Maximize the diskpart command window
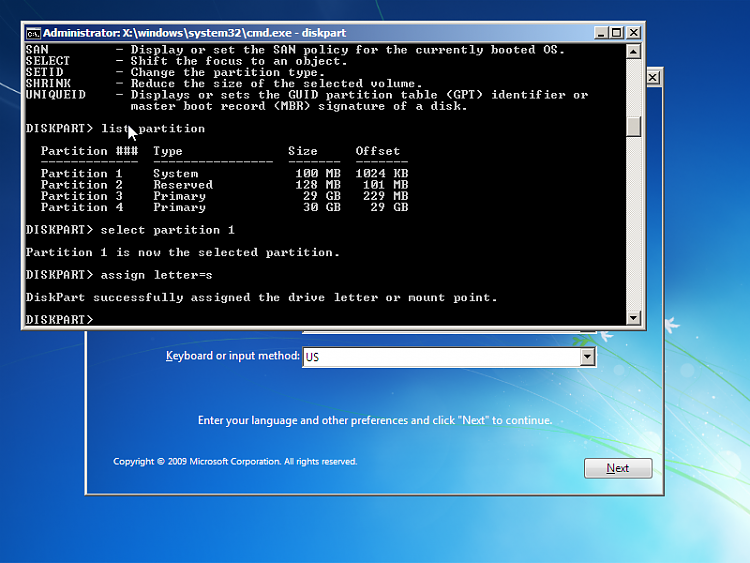Image resolution: width=750 pixels, height=563 pixels. click(617, 33)
